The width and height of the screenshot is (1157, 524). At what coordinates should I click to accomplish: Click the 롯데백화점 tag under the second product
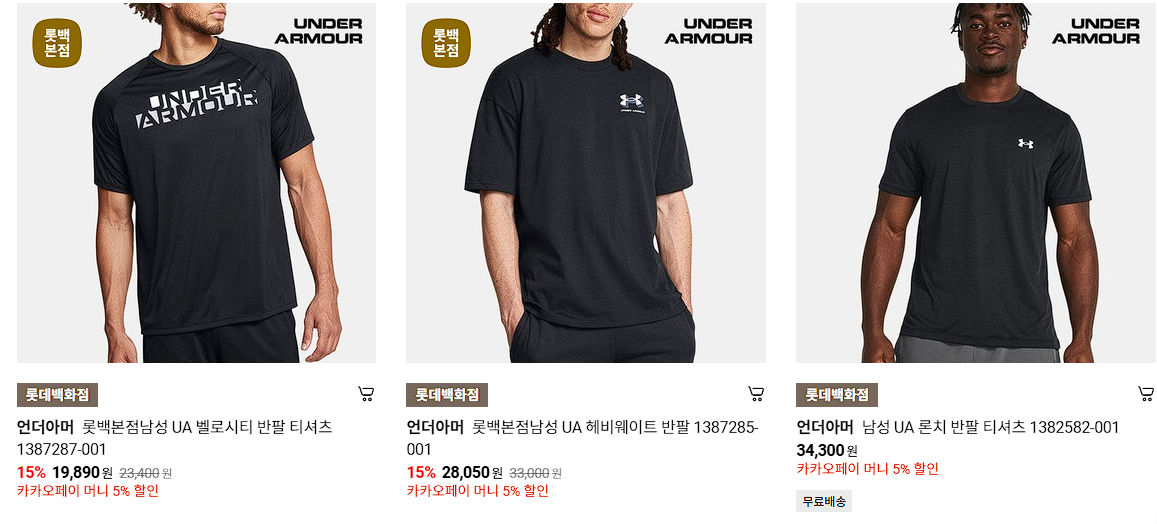pyautogui.click(x=447, y=395)
